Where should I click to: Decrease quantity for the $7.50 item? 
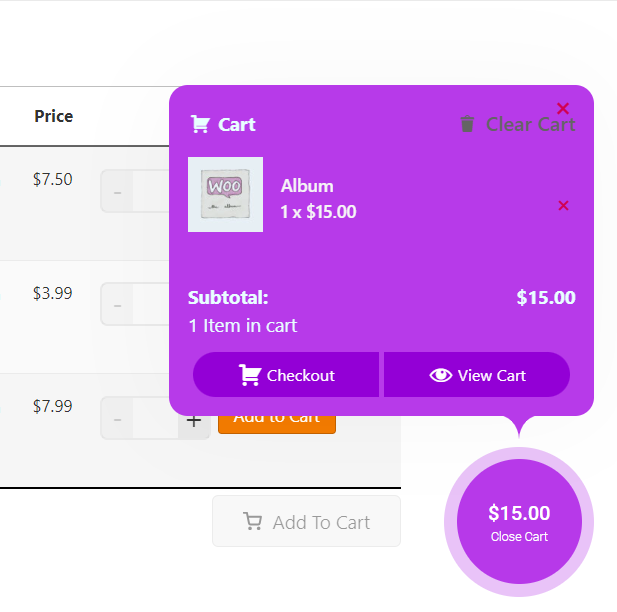click(x=117, y=191)
